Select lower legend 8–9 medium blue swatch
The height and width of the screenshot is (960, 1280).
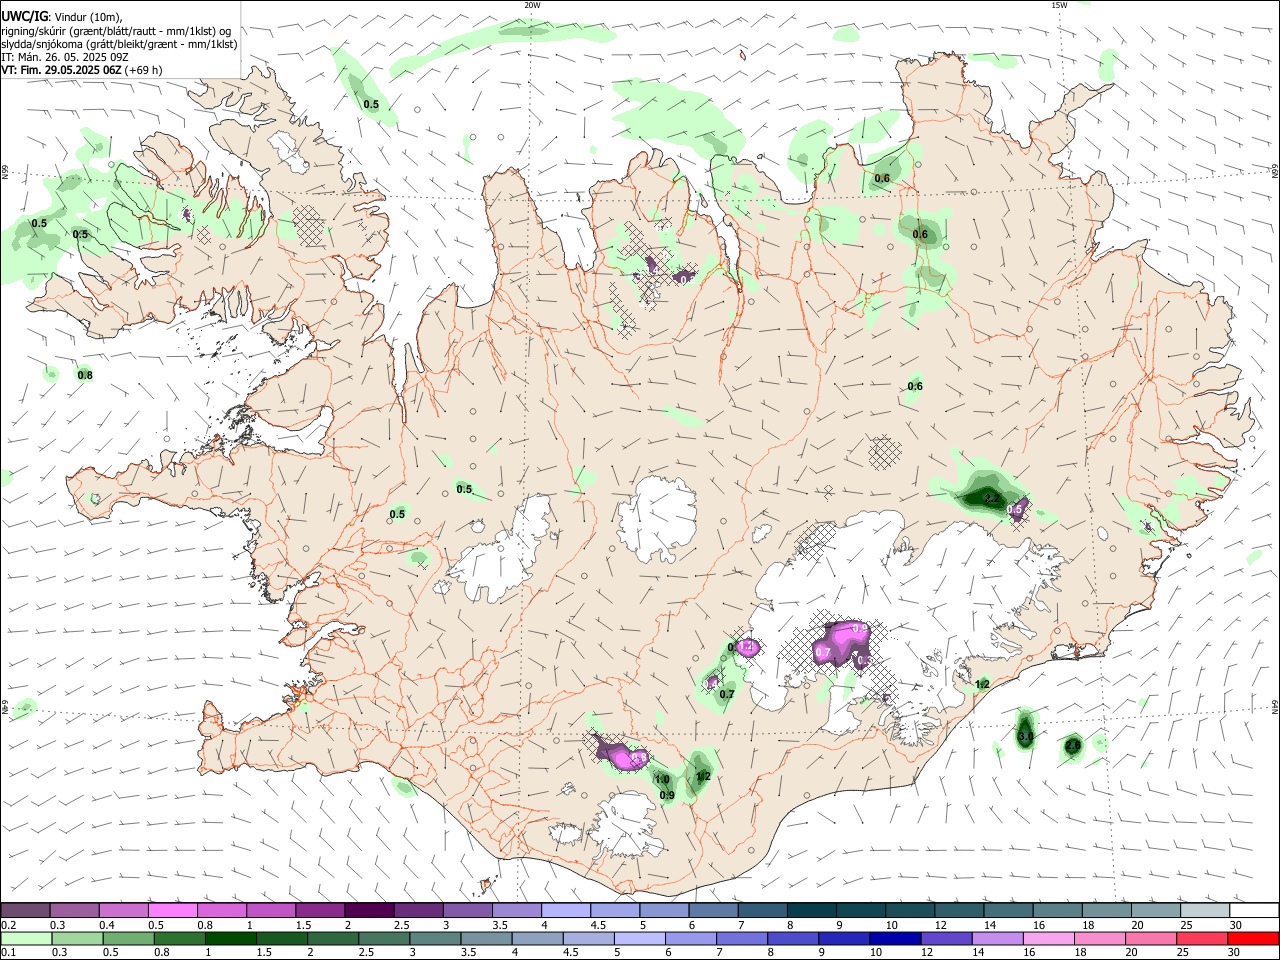point(794,938)
